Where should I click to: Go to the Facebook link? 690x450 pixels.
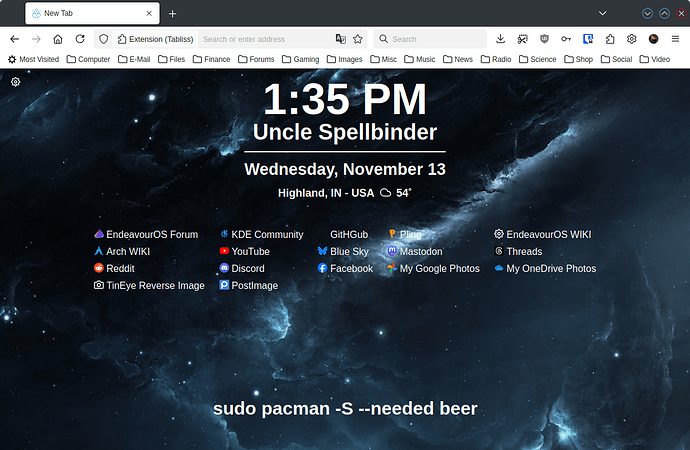point(345,268)
